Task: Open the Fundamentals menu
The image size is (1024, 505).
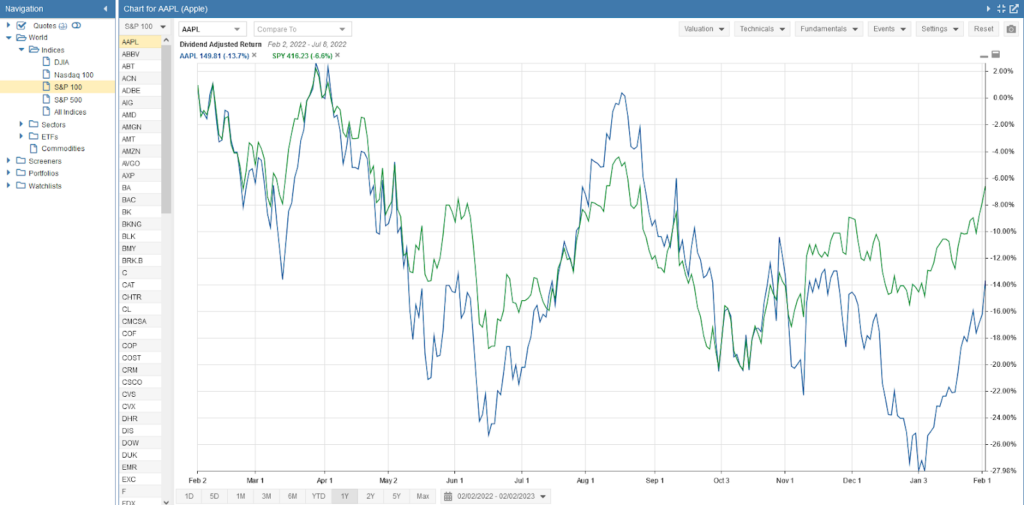Action: (829, 29)
